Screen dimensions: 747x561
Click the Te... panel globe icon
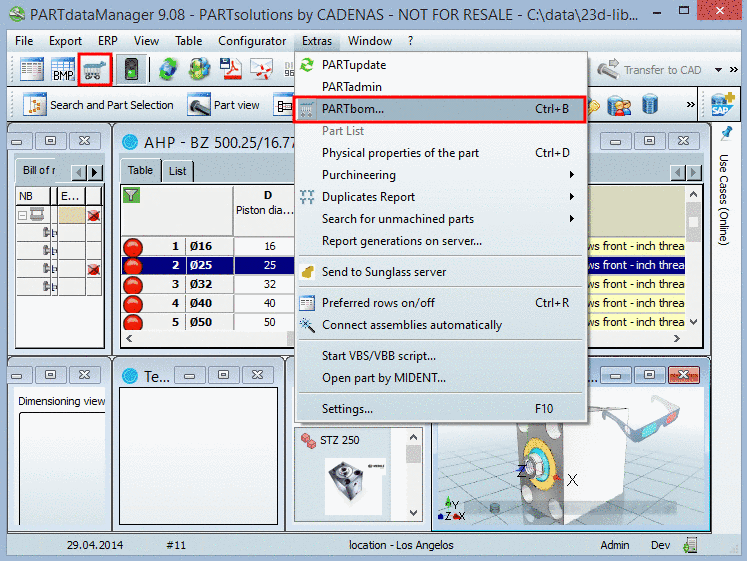(x=130, y=376)
